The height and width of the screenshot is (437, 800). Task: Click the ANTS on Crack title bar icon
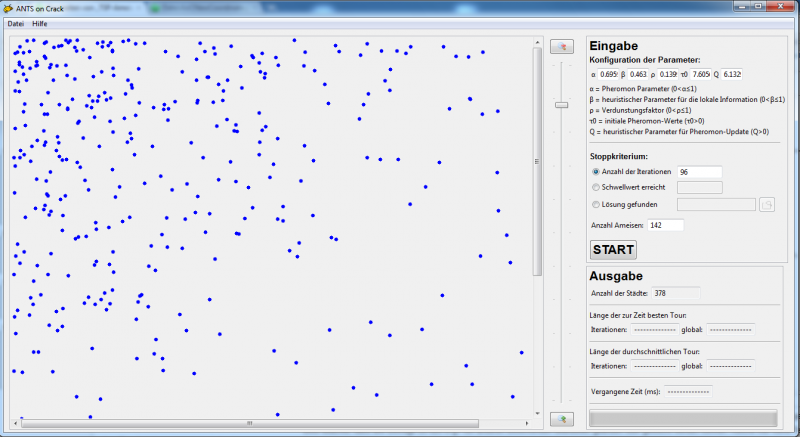(9, 8)
